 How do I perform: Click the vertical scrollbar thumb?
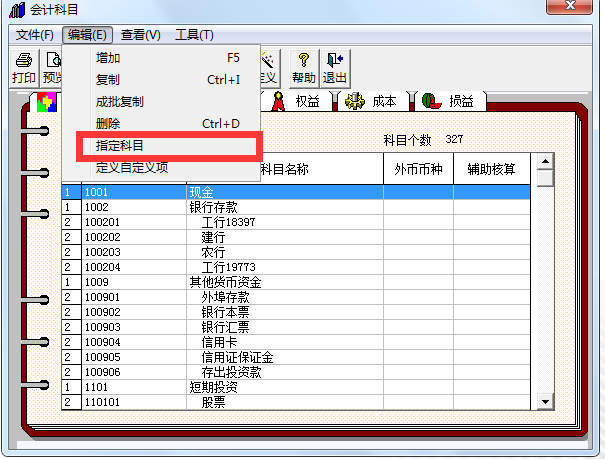tap(545, 178)
